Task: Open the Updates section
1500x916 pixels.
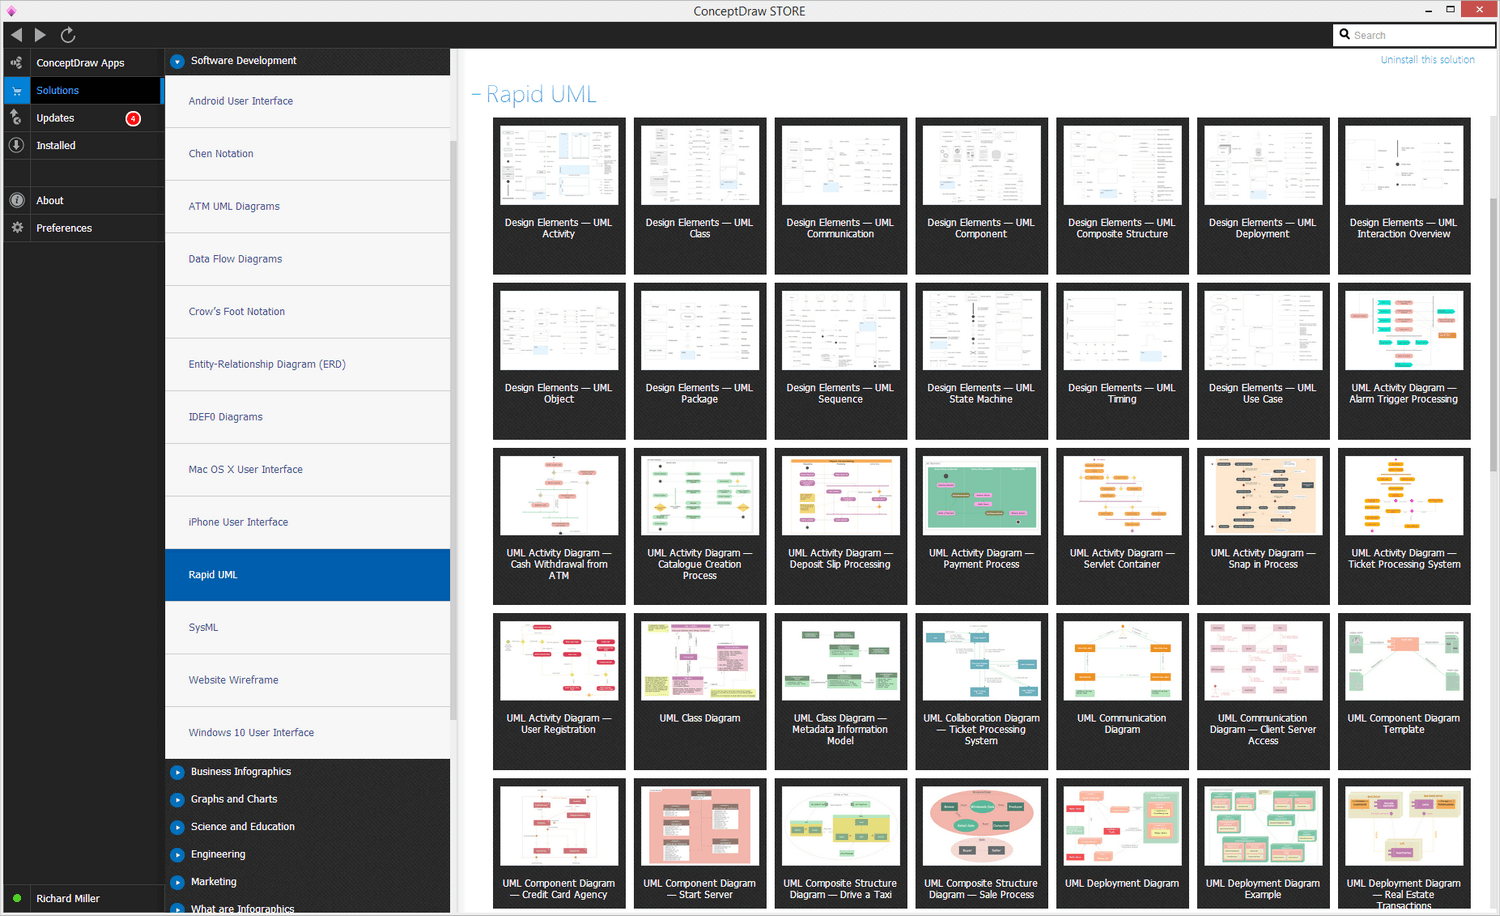Action: click(55, 118)
